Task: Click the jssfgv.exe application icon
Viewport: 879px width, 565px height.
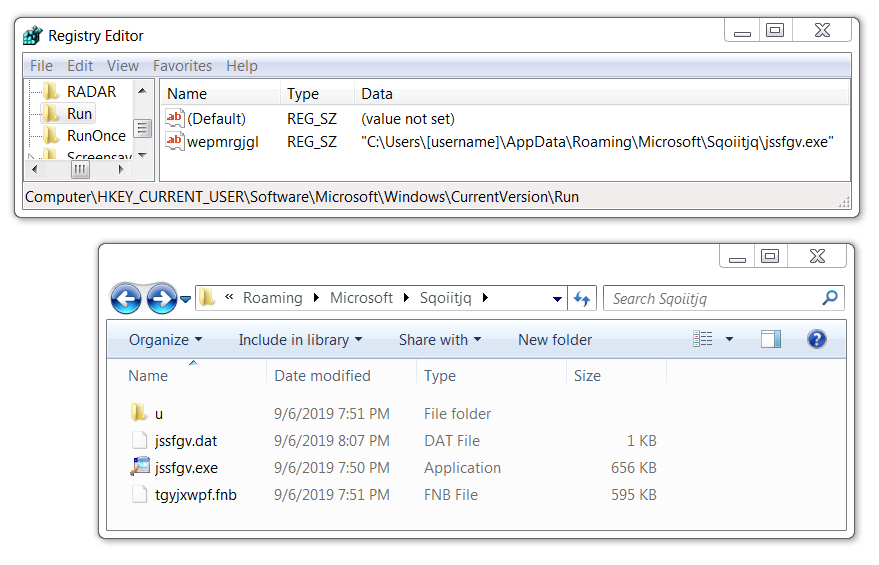Action: pos(140,466)
